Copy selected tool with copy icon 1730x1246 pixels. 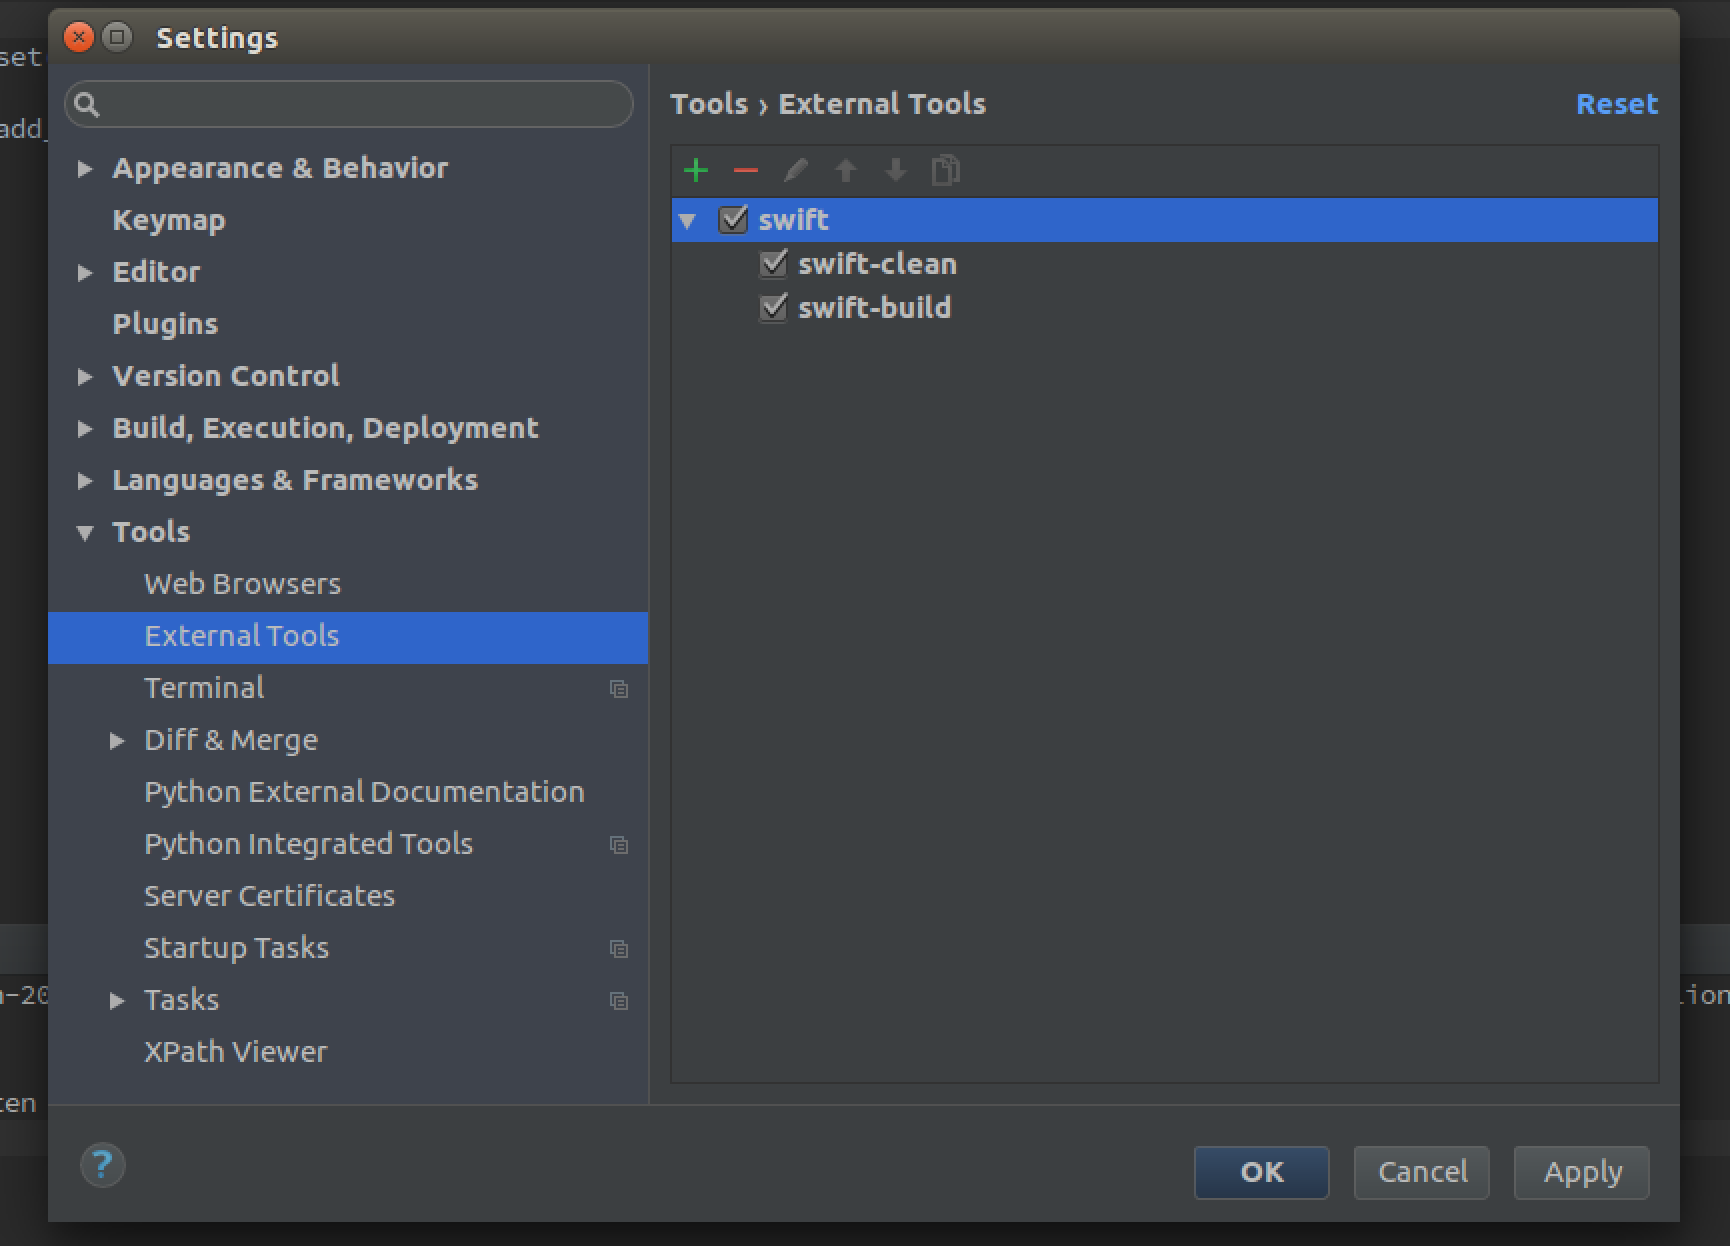[946, 170]
